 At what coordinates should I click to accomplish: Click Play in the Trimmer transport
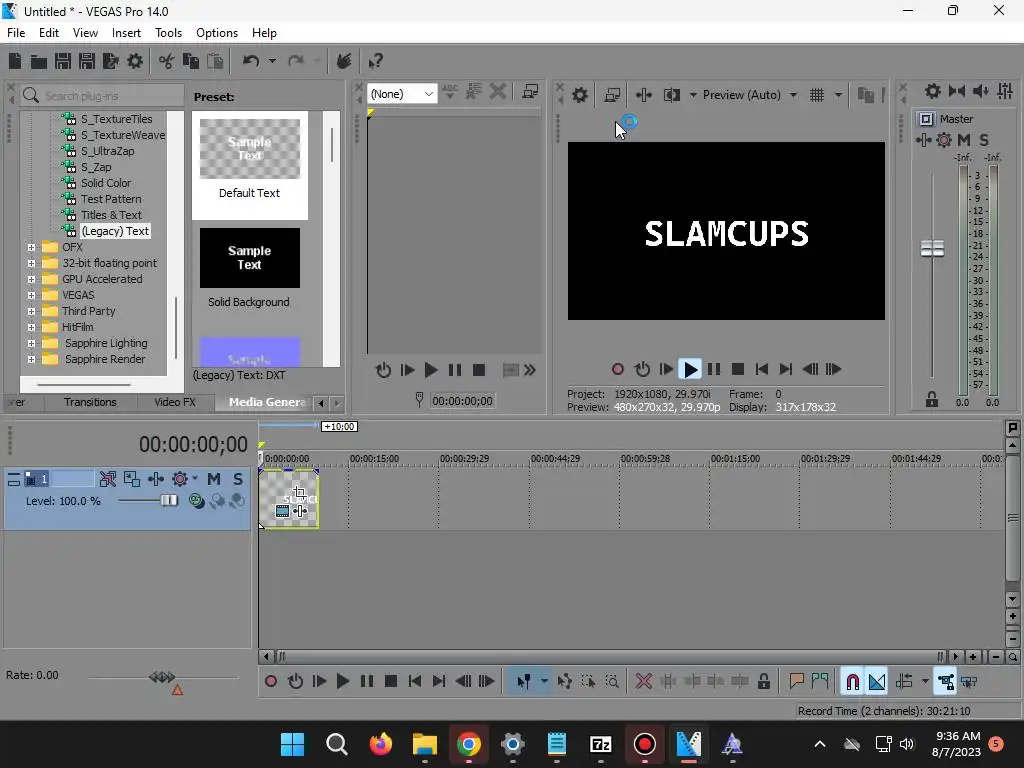click(430, 370)
